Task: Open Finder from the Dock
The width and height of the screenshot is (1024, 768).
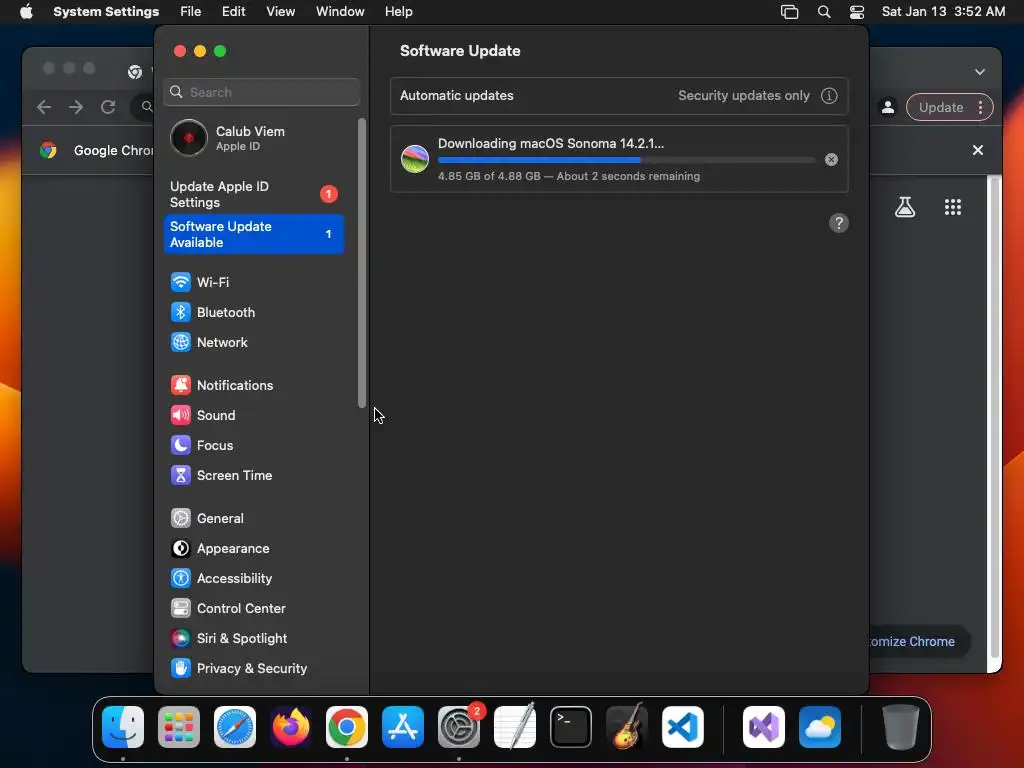Action: coord(123,727)
